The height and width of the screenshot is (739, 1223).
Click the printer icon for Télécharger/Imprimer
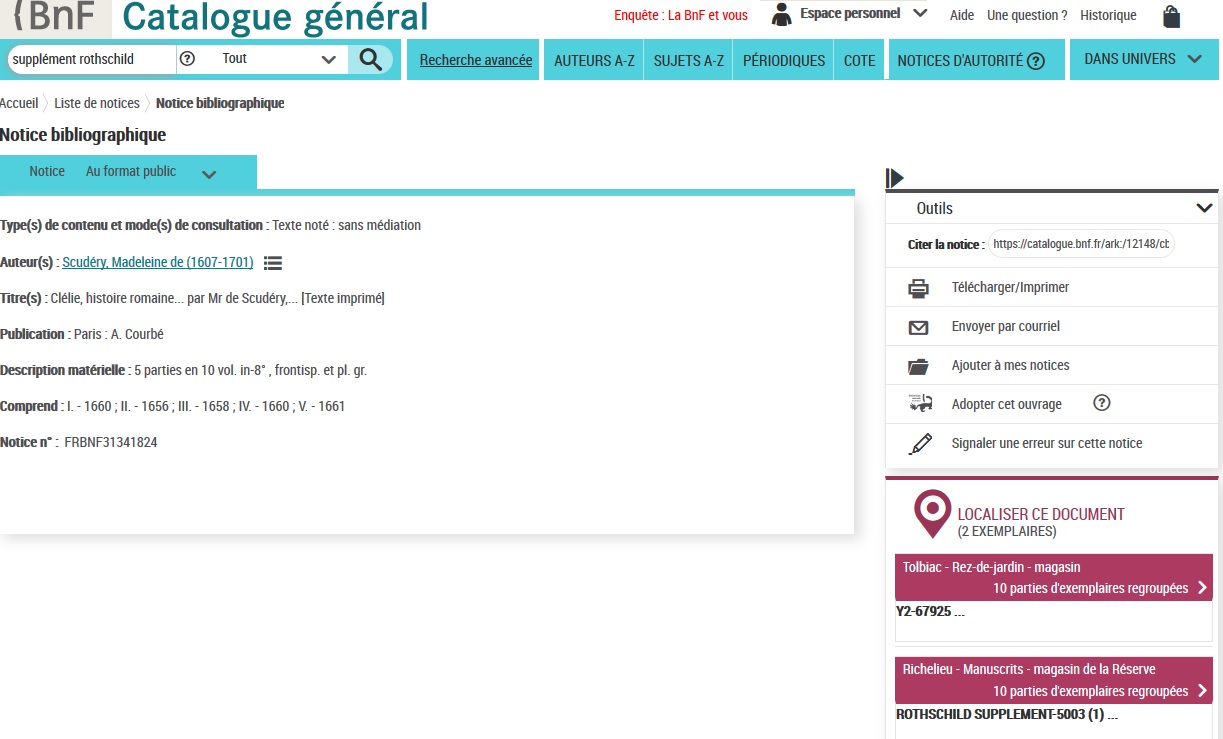click(x=918, y=288)
